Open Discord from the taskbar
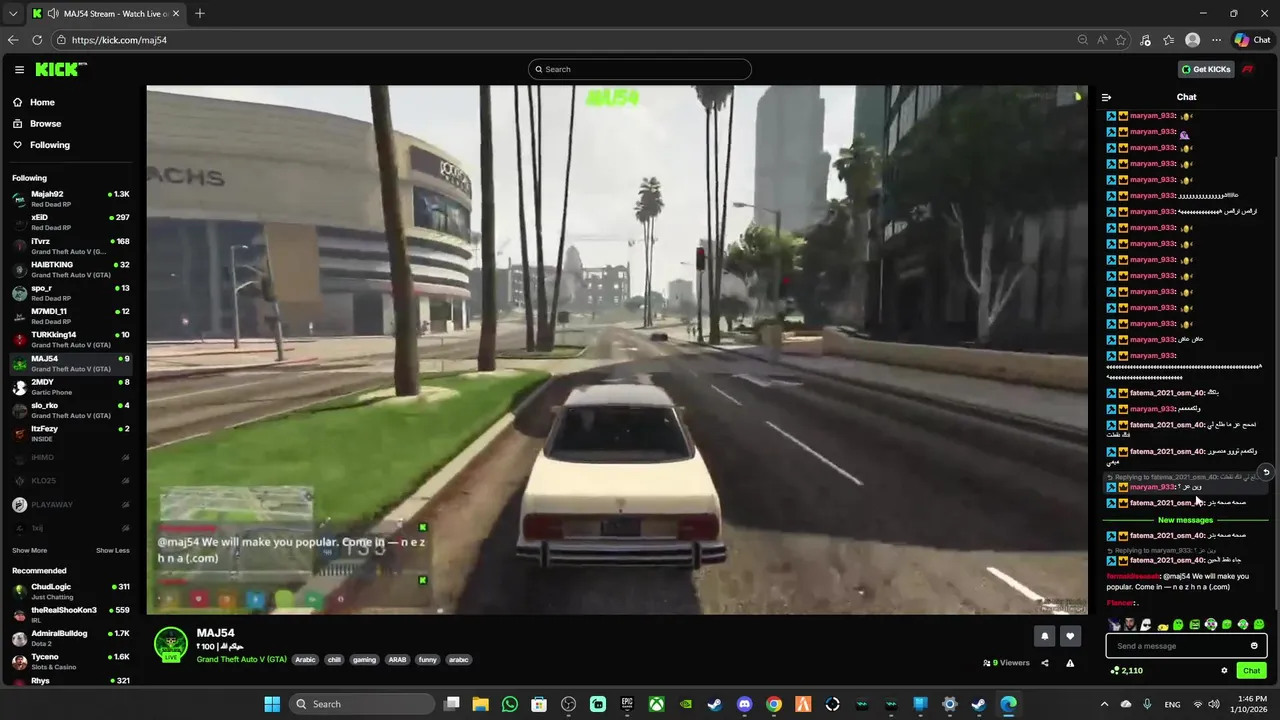Viewport: 1280px width, 720px height. (744, 704)
